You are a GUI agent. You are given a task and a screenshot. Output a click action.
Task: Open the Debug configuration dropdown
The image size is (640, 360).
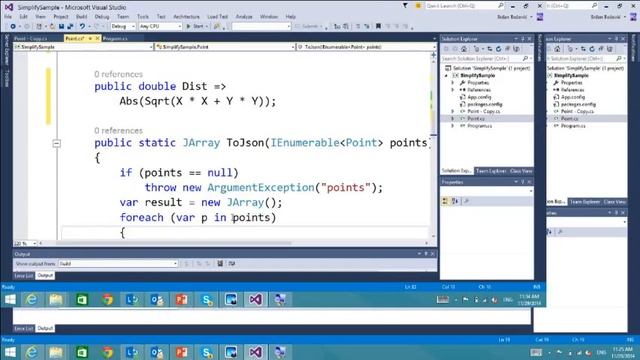point(122,27)
